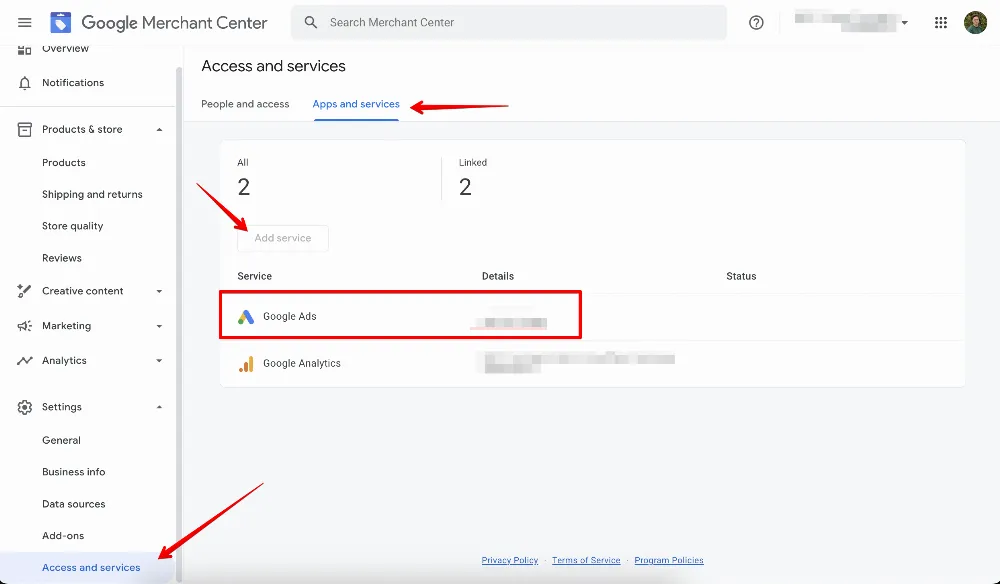Filter by Linked services count
This screenshot has width=1000, height=584.
(473, 179)
